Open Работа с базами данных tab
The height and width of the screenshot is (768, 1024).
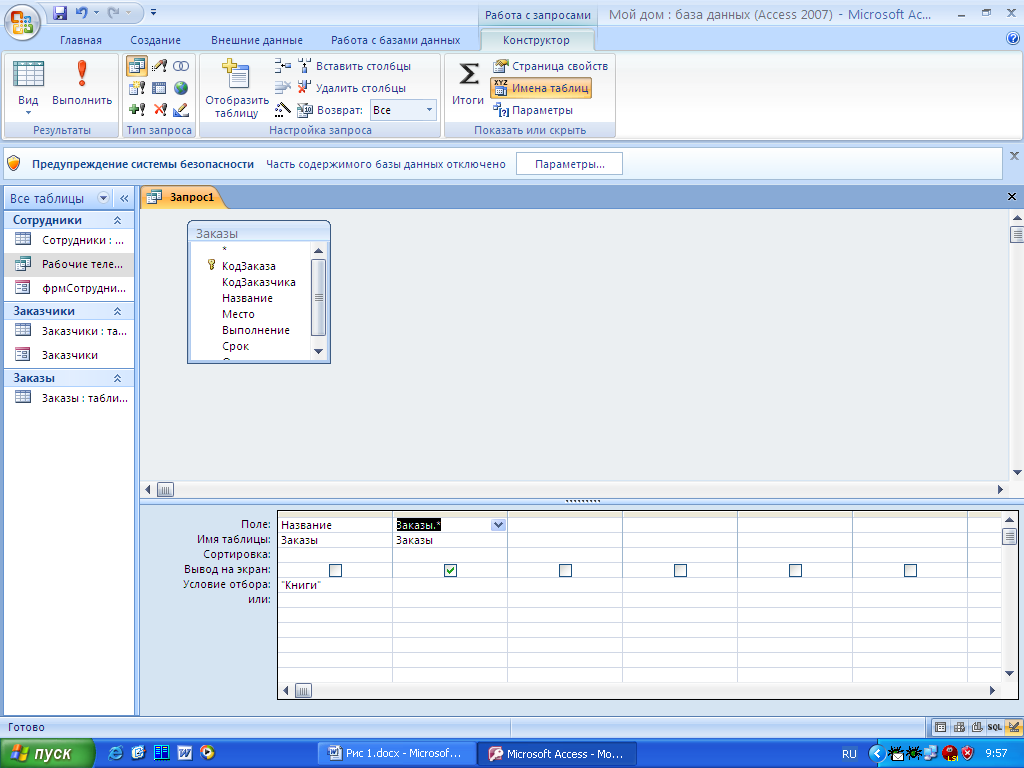click(396, 40)
